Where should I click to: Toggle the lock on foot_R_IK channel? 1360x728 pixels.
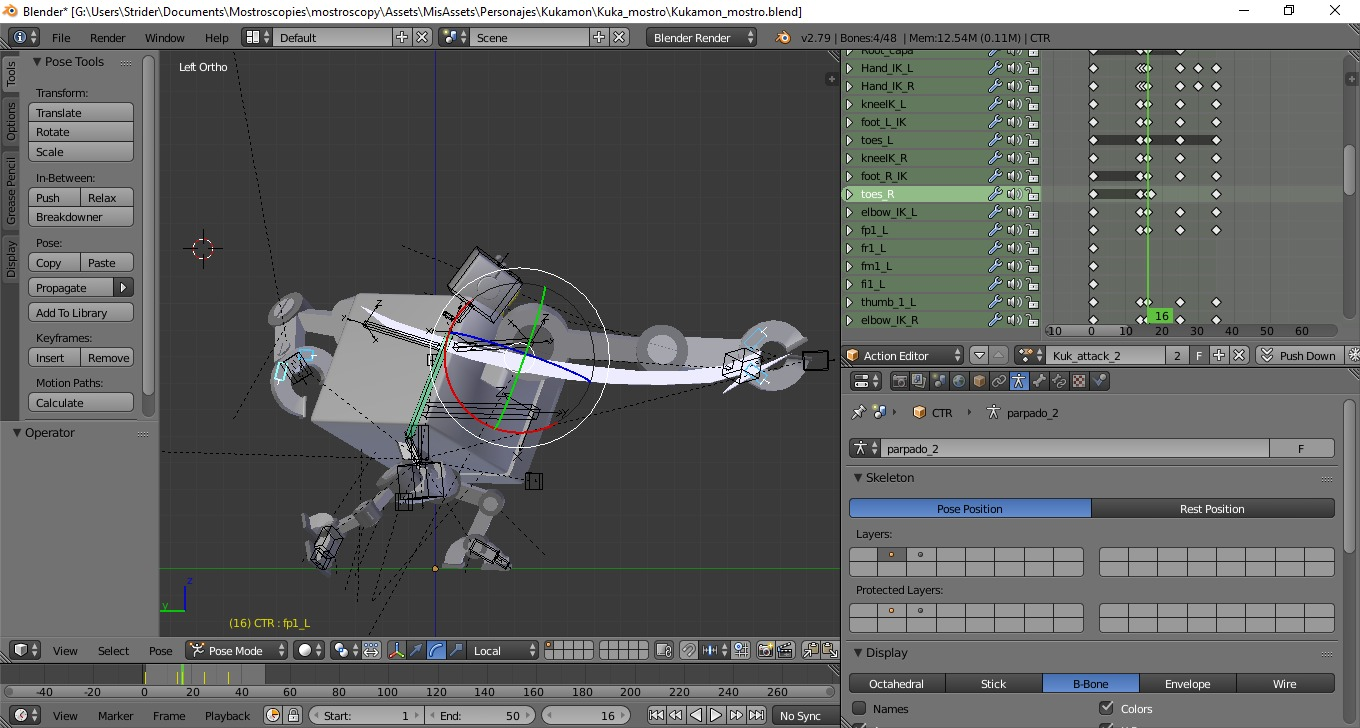tap(1032, 176)
